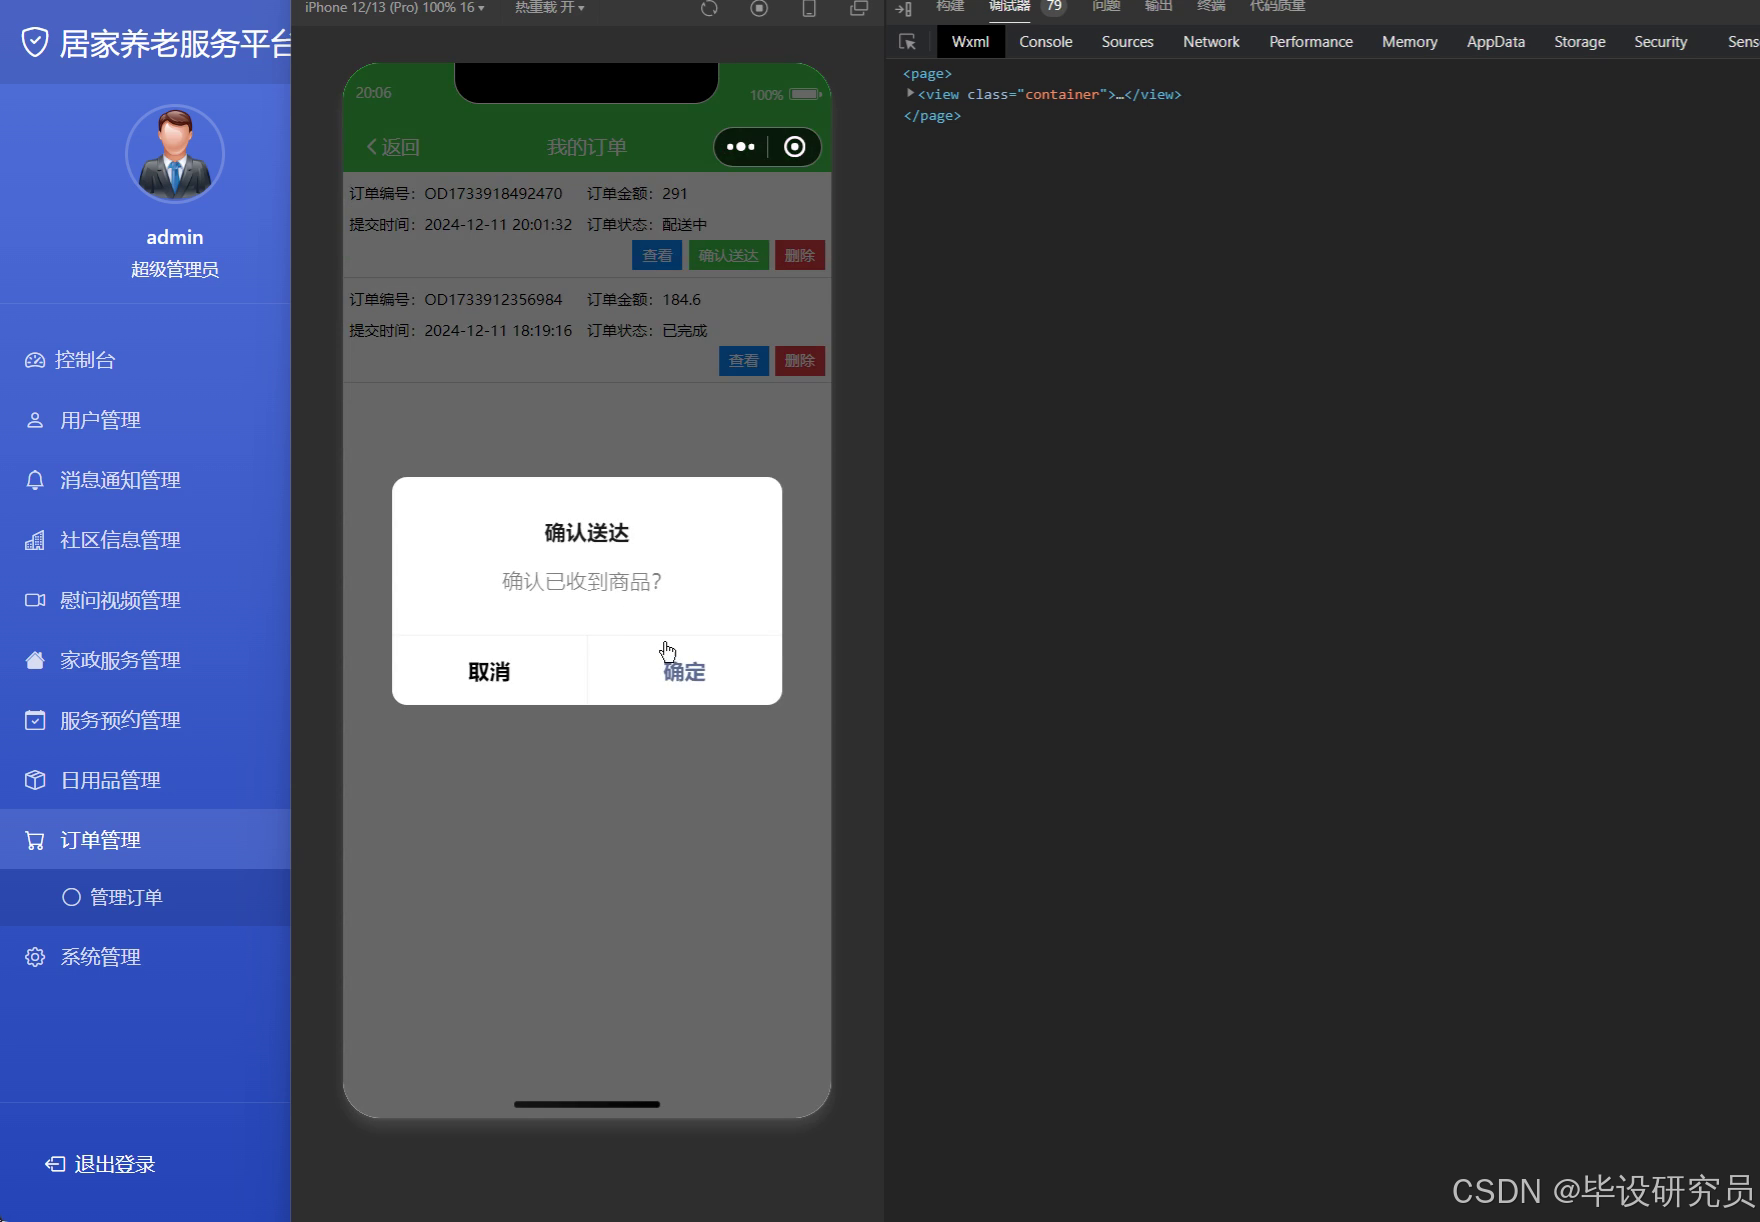Expand the view class container node
This screenshot has width=1760, height=1222.
tap(910, 93)
